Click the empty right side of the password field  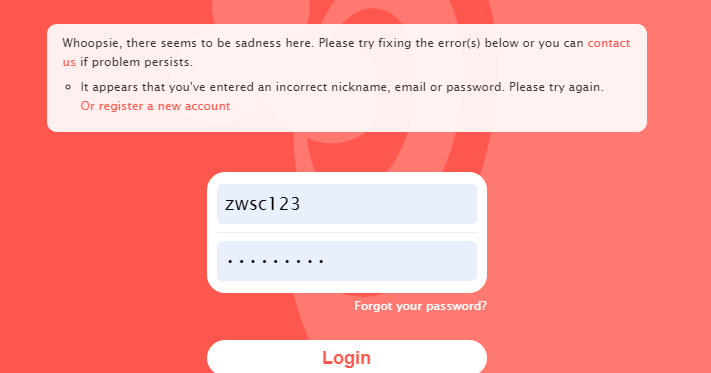point(408,261)
